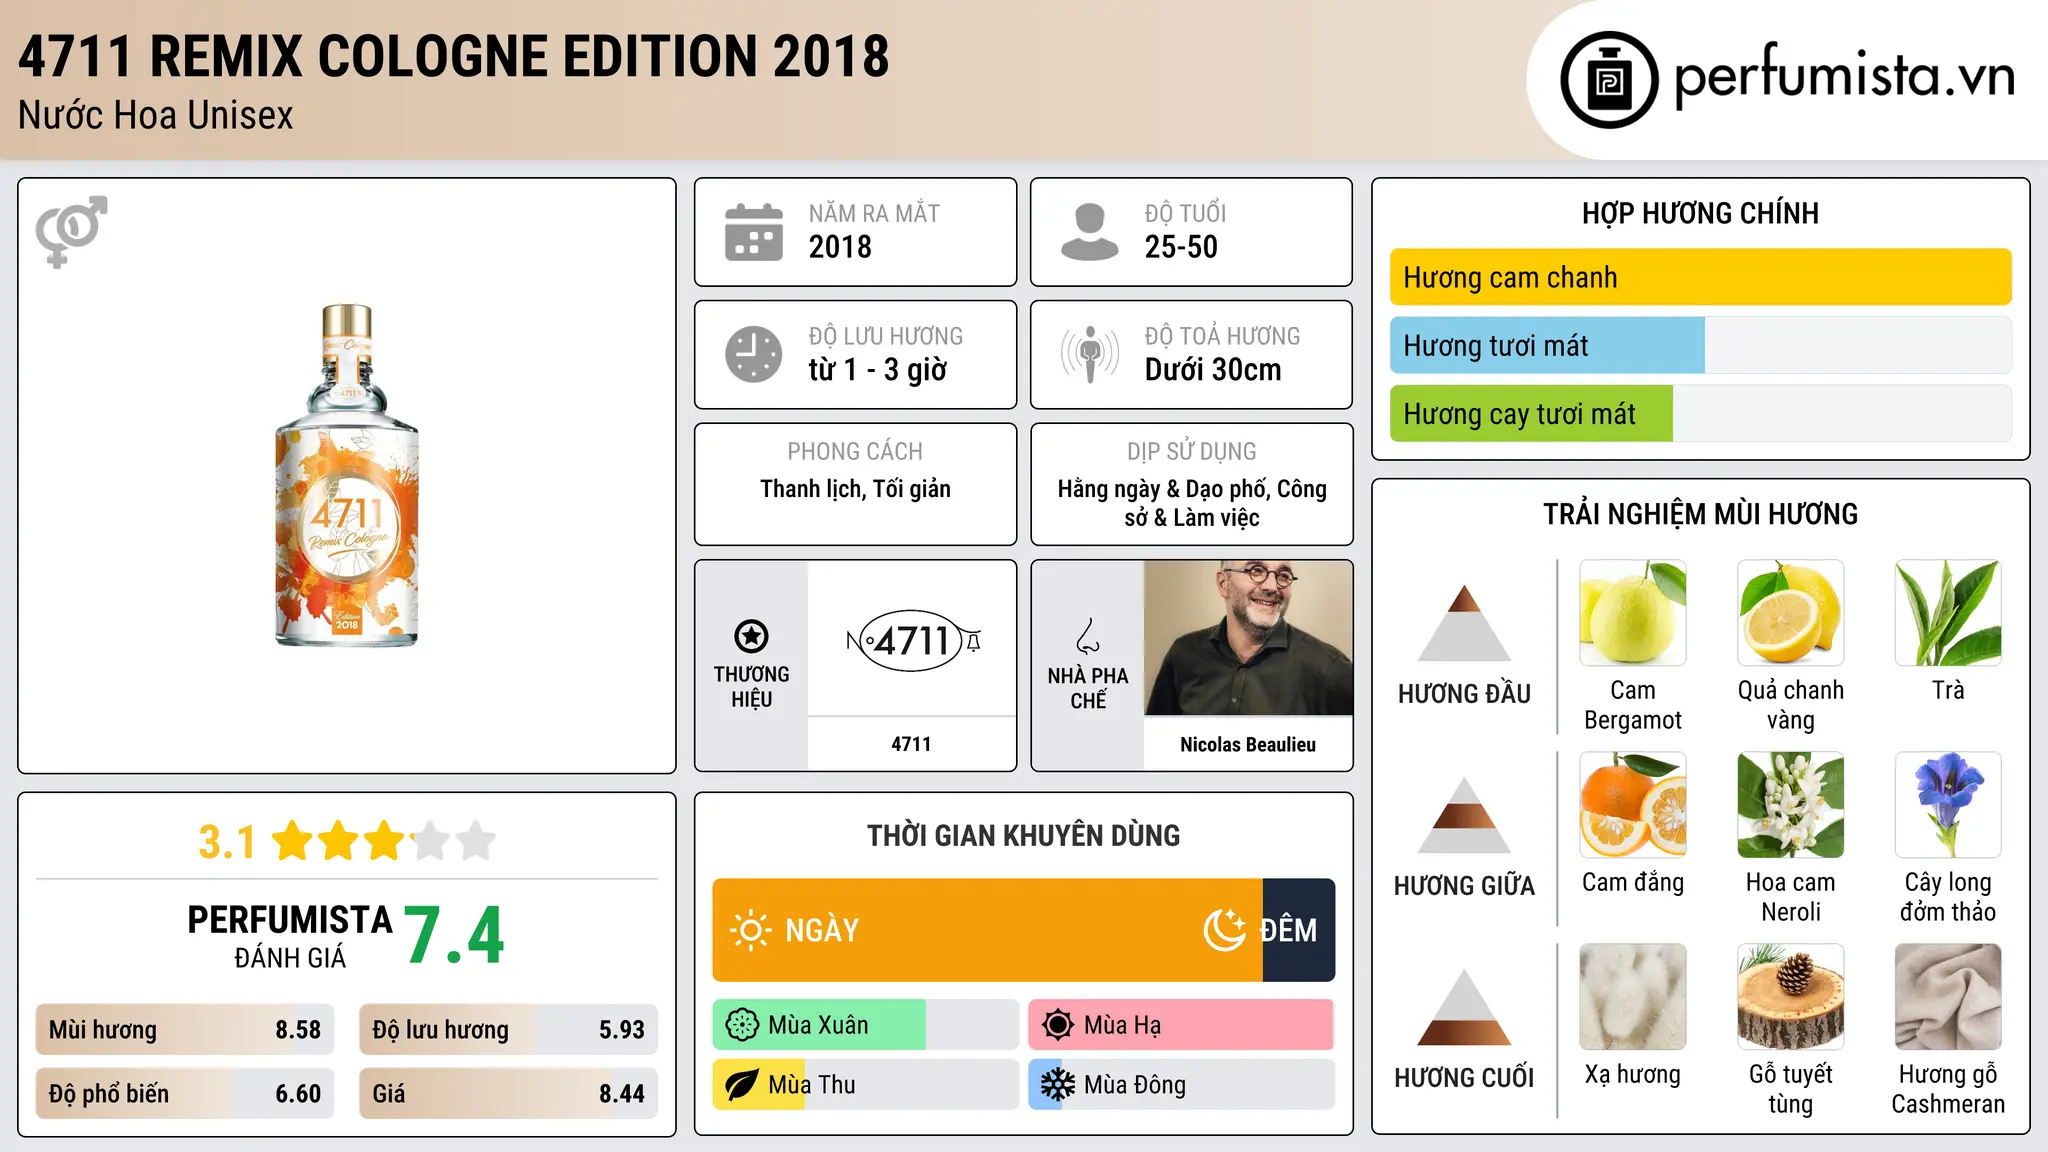This screenshot has height=1152, width=2048.
Task: Click the Hương đầu pyramid icon
Action: click(x=1464, y=623)
